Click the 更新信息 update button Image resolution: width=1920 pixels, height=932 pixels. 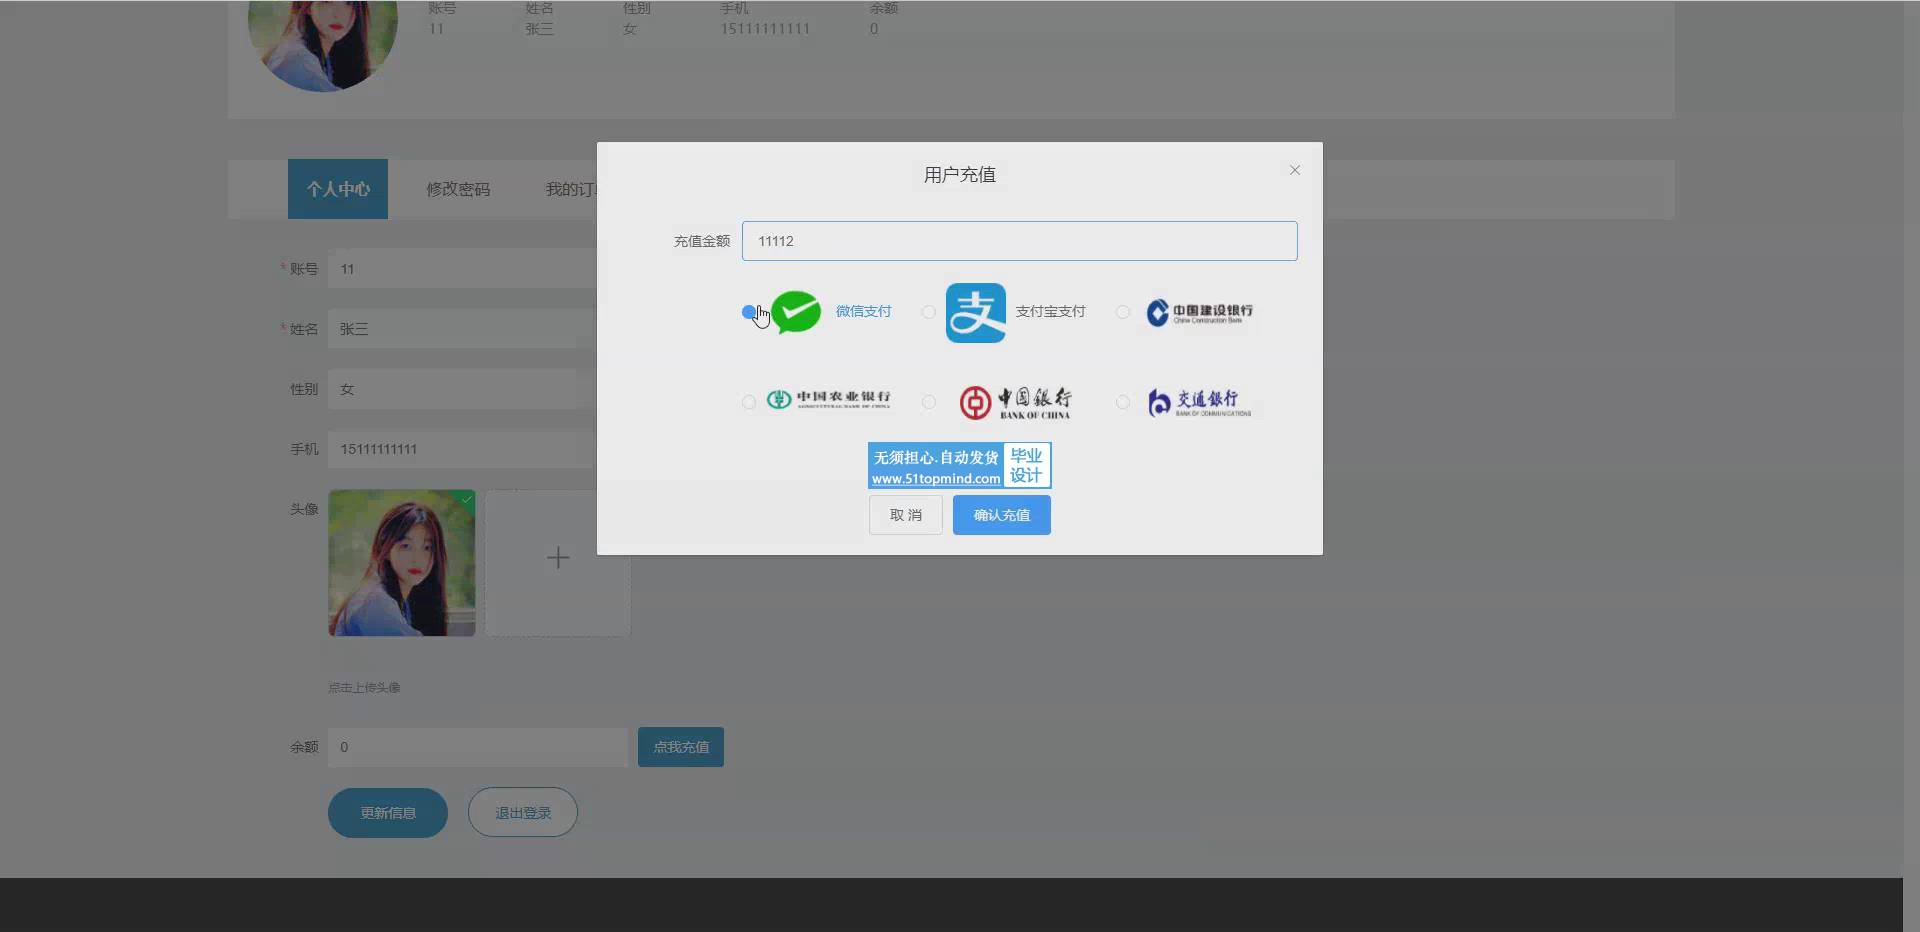388,813
